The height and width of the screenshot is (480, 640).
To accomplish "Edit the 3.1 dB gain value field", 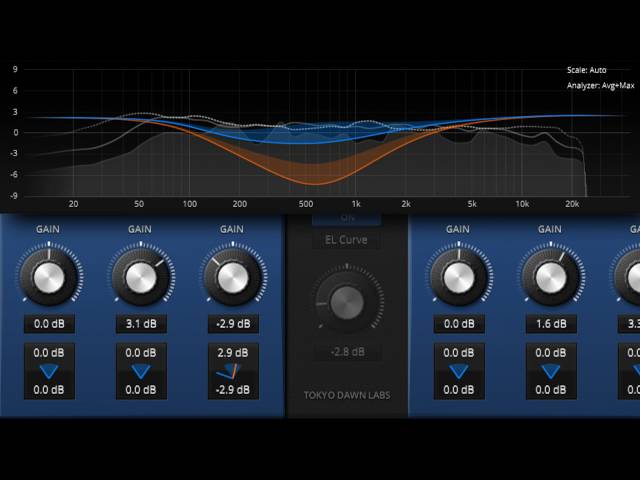I will pos(141,324).
